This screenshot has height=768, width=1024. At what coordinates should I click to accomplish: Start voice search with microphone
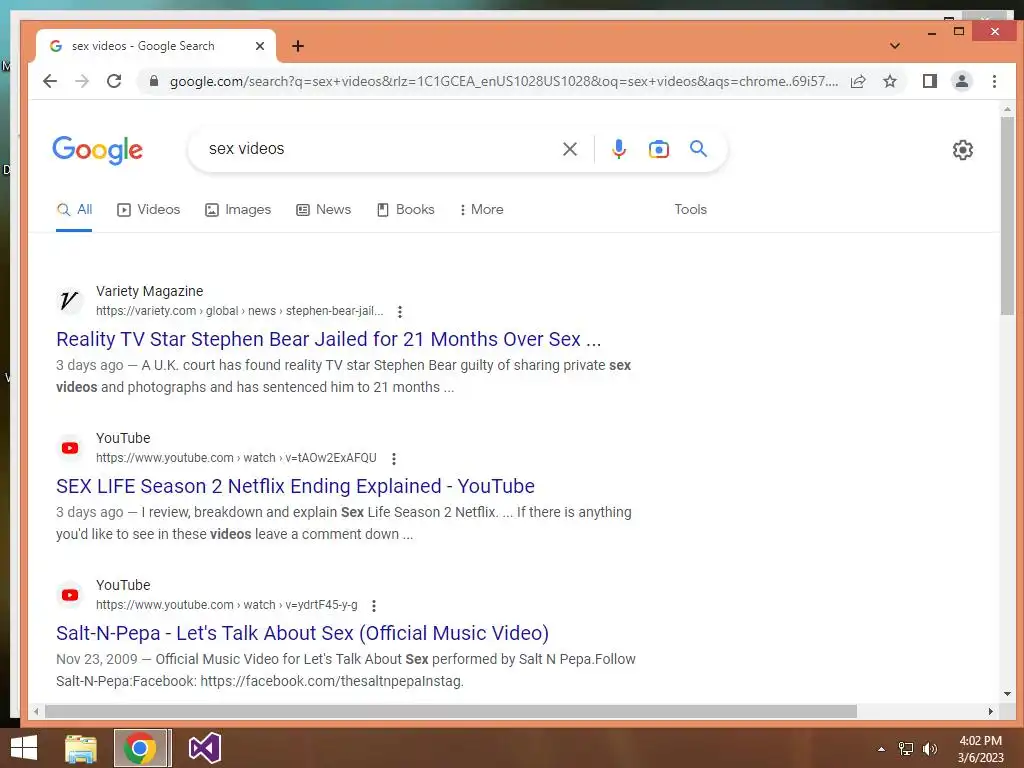pyautogui.click(x=618, y=149)
